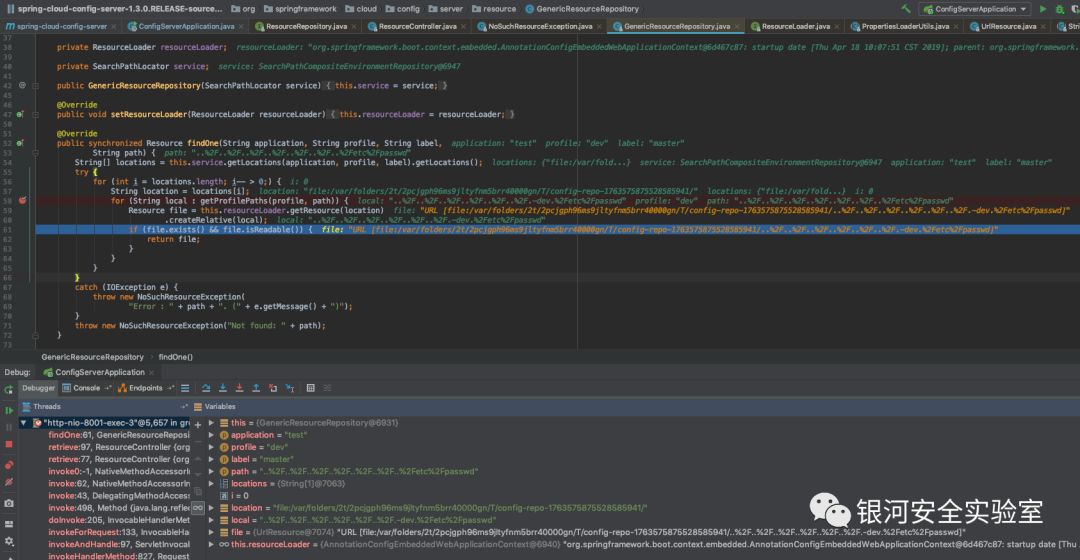Image resolution: width=1080 pixels, height=560 pixels.
Task: Select the doInvoke:205 stack frame
Action: coord(118,520)
